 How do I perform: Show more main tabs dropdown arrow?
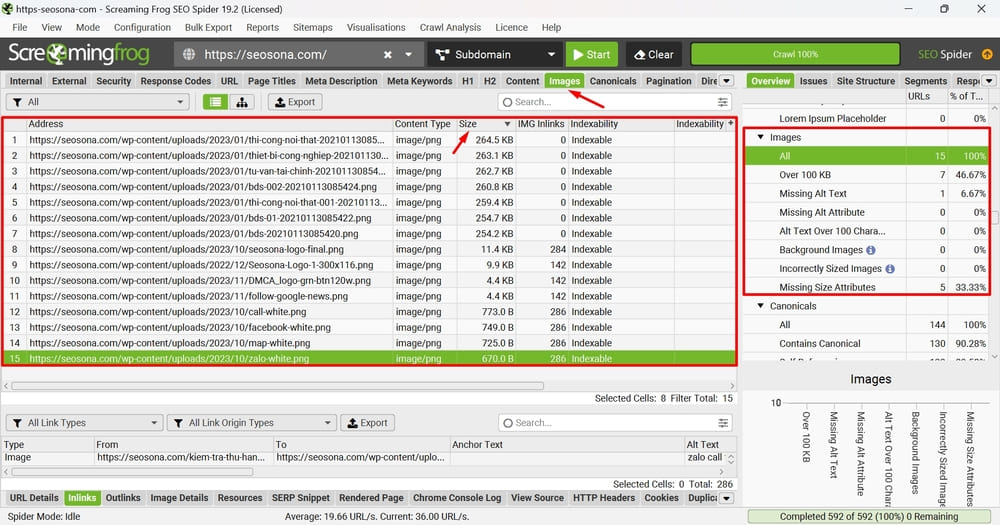[x=726, y=81]
